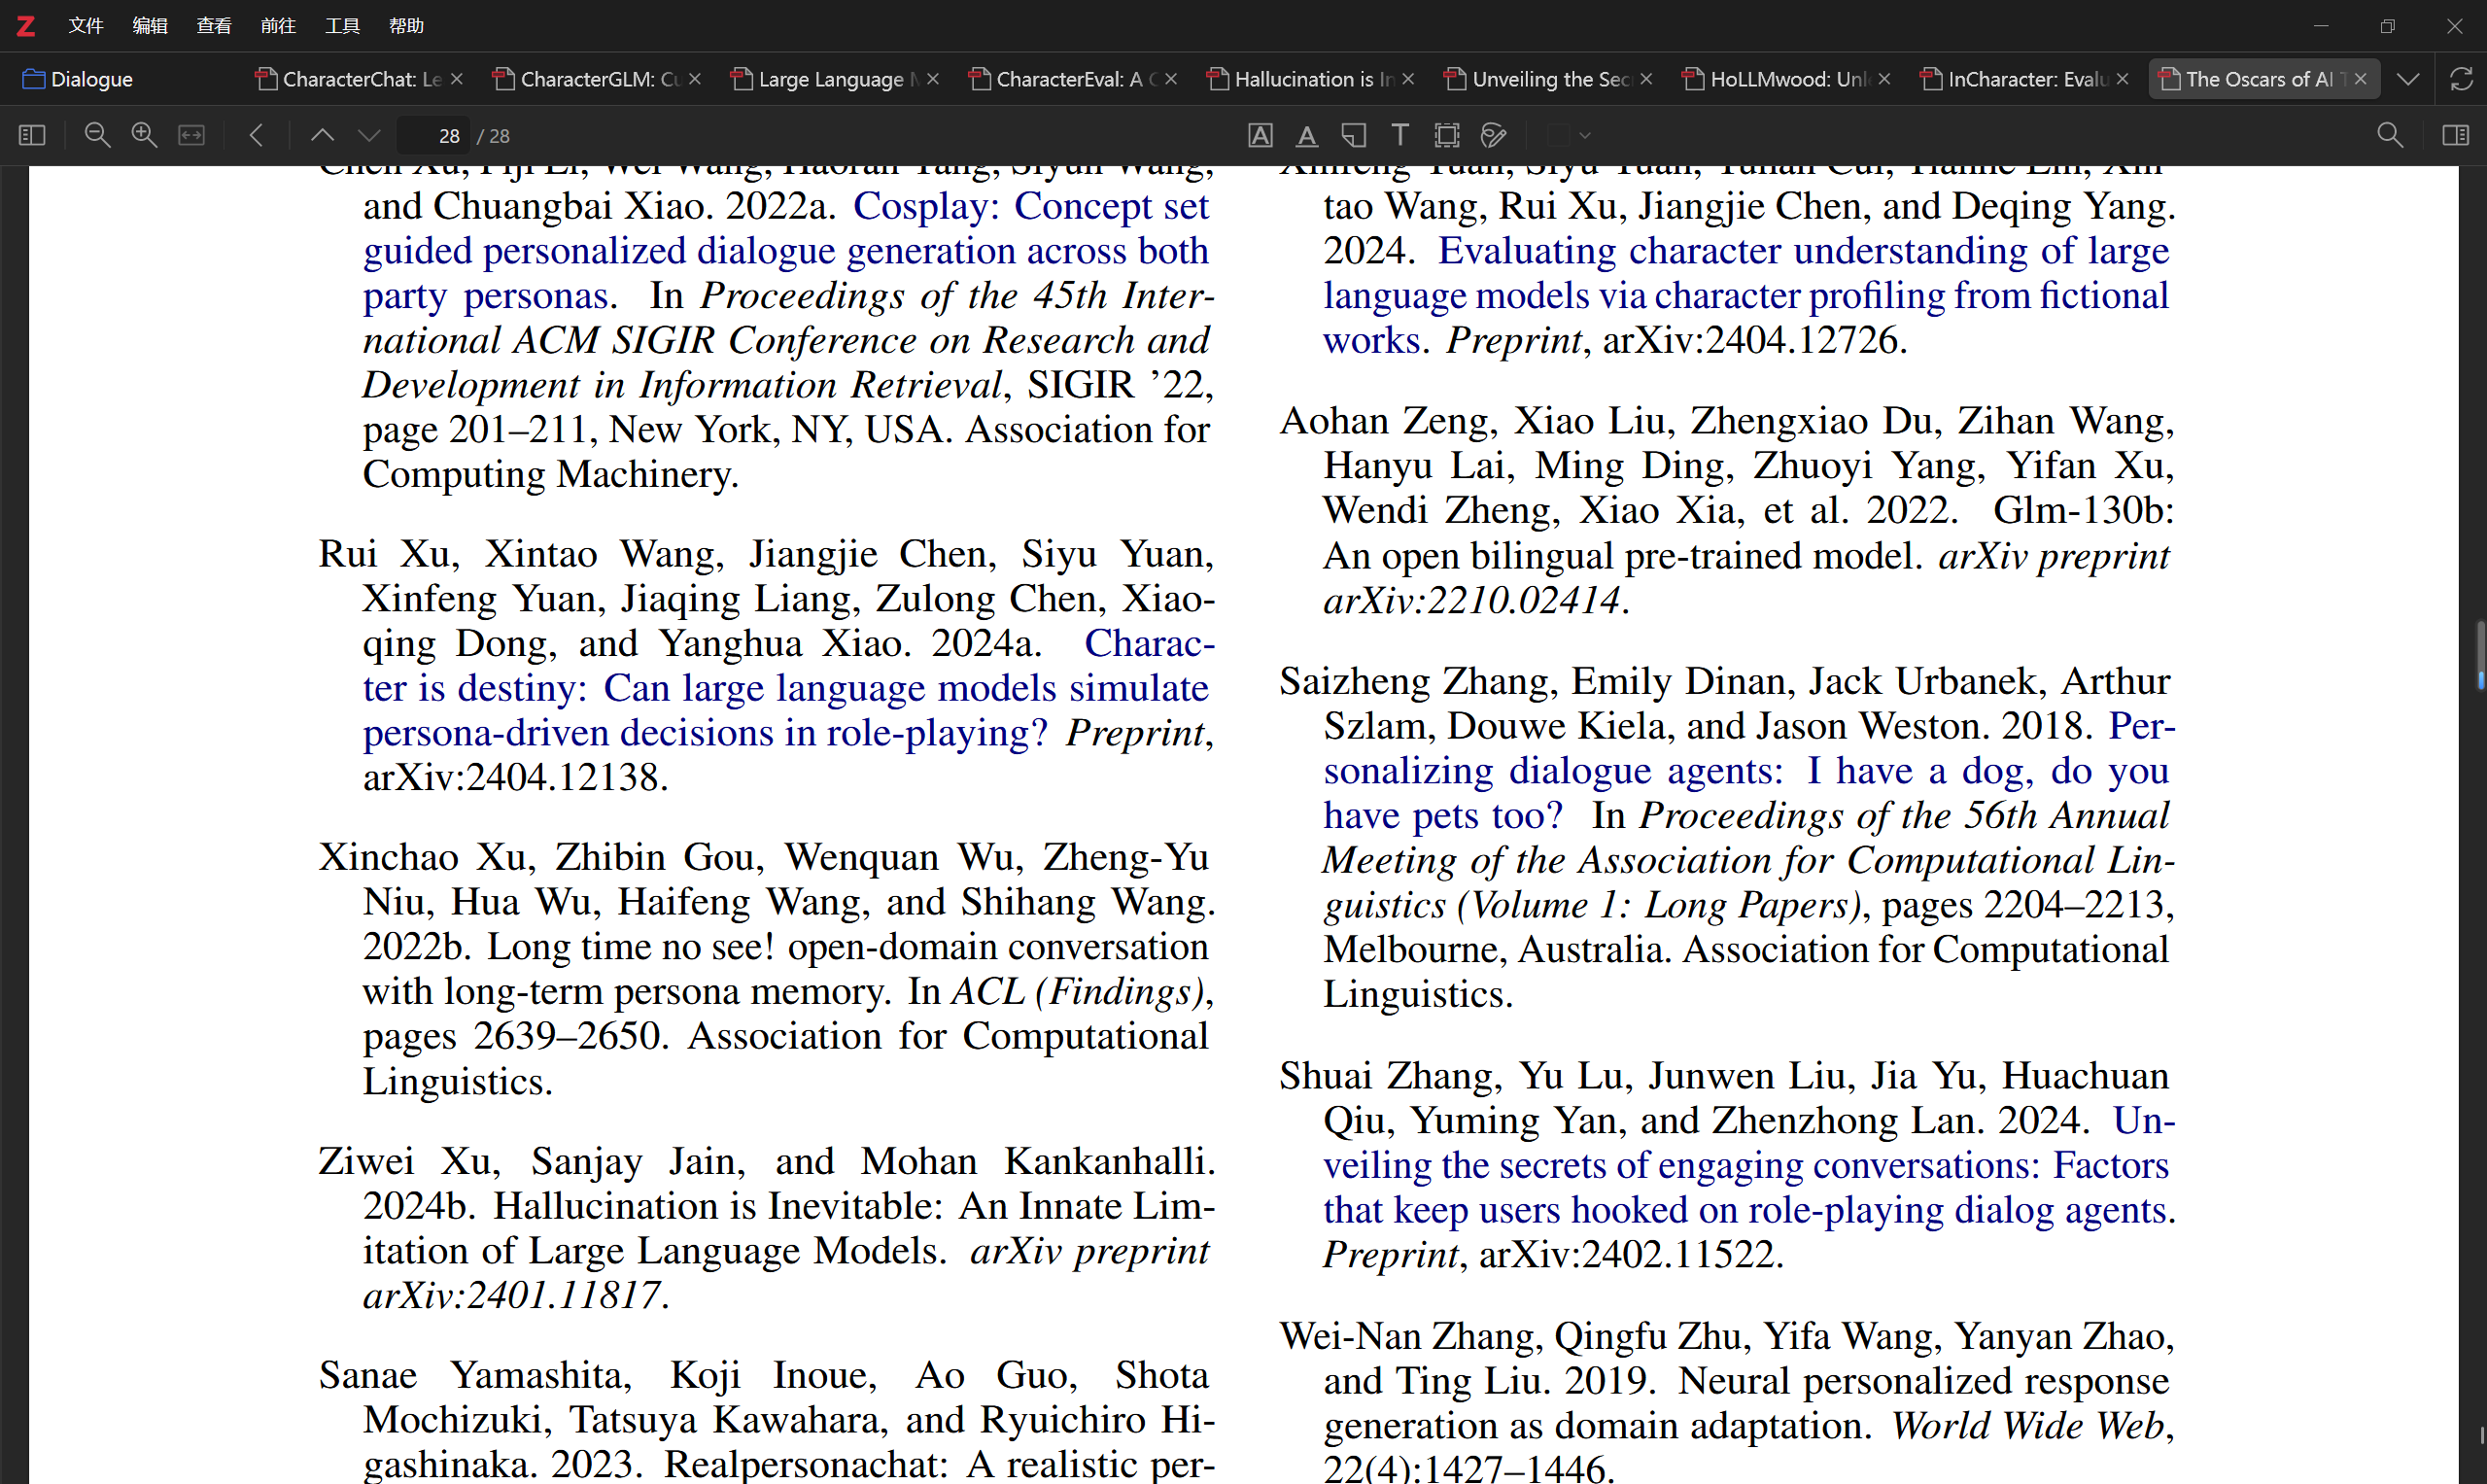This screenshot has height=1484, width=2487.
Task: Open the 文件 menu
Action: (85, 25)
